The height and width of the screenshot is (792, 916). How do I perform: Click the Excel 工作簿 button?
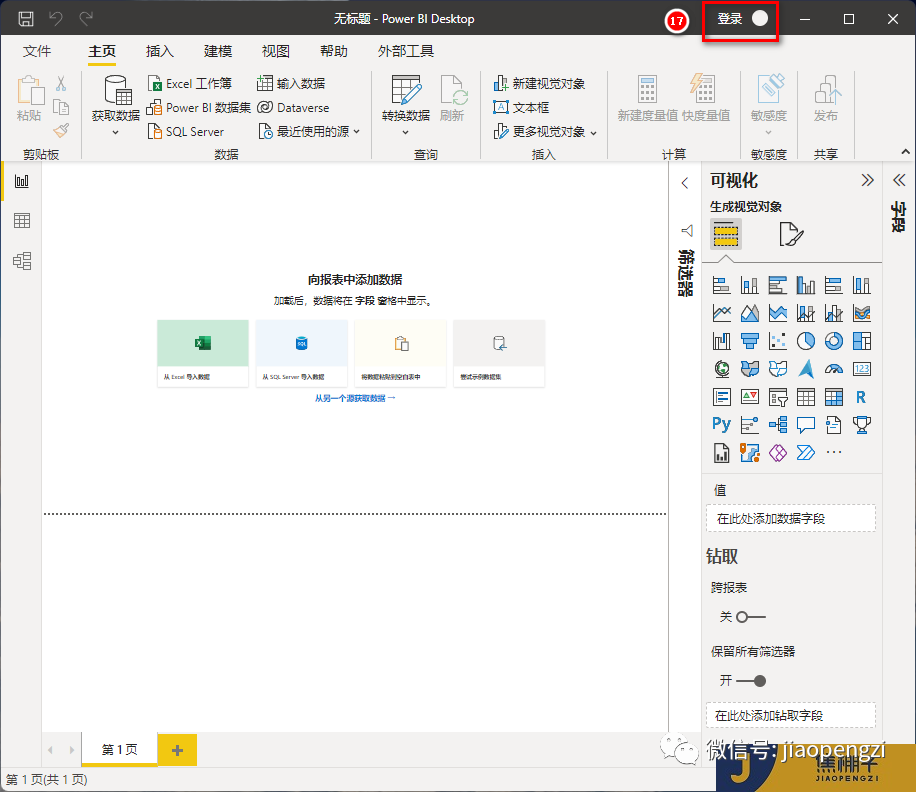[x=190, y=84]
